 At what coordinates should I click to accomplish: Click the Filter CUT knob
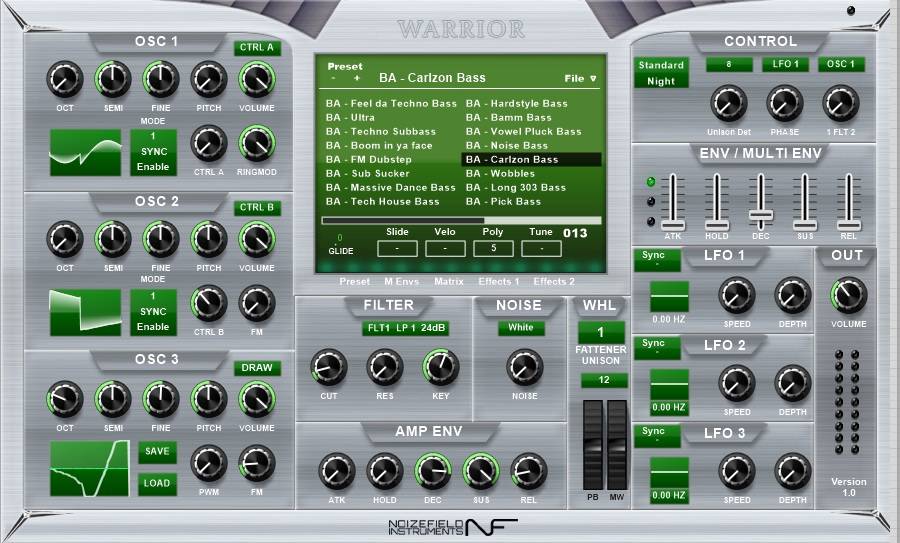pos(328,367)
